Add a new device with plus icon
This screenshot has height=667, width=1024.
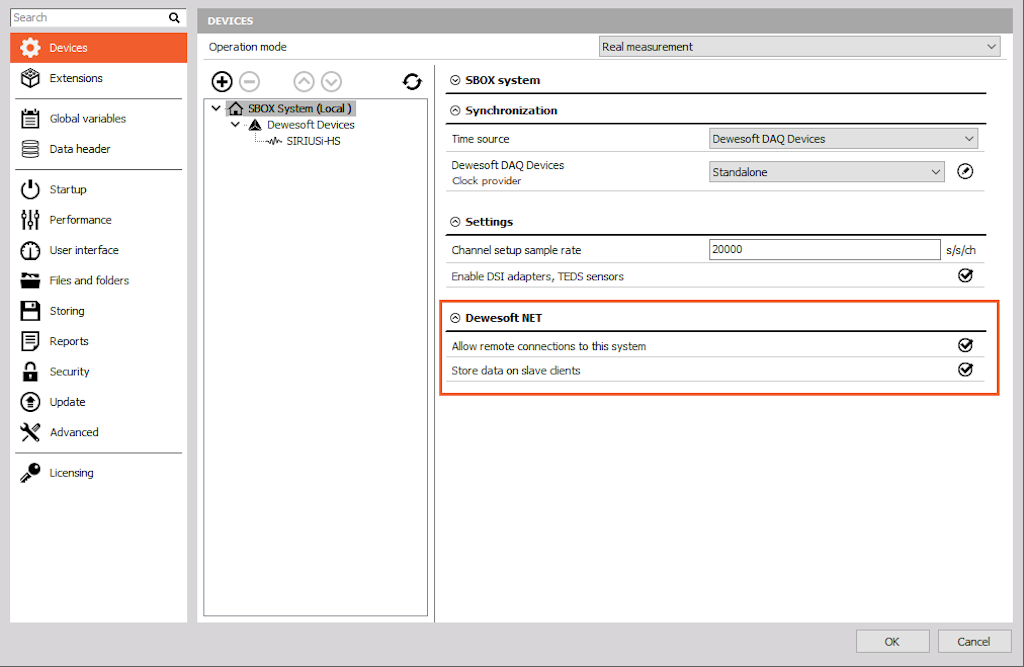pos(222,82)
